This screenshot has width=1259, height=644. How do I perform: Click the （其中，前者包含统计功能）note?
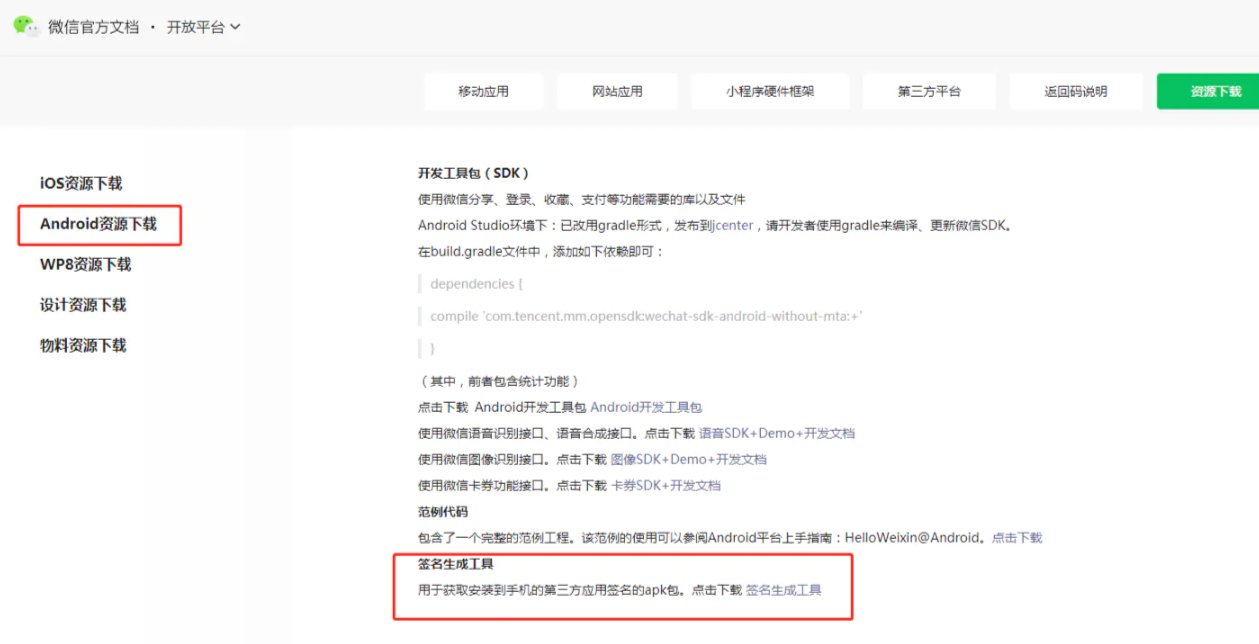click(499, 381)
